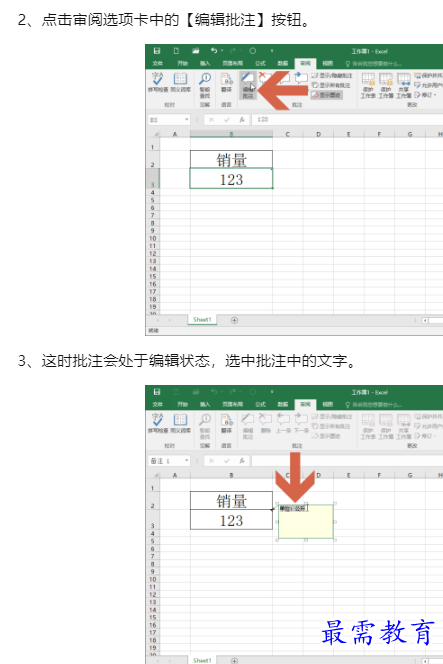The image size is (443, 664).
Task: Open Name Box dropdown in step 3 Excel
Action: (186, 461)
